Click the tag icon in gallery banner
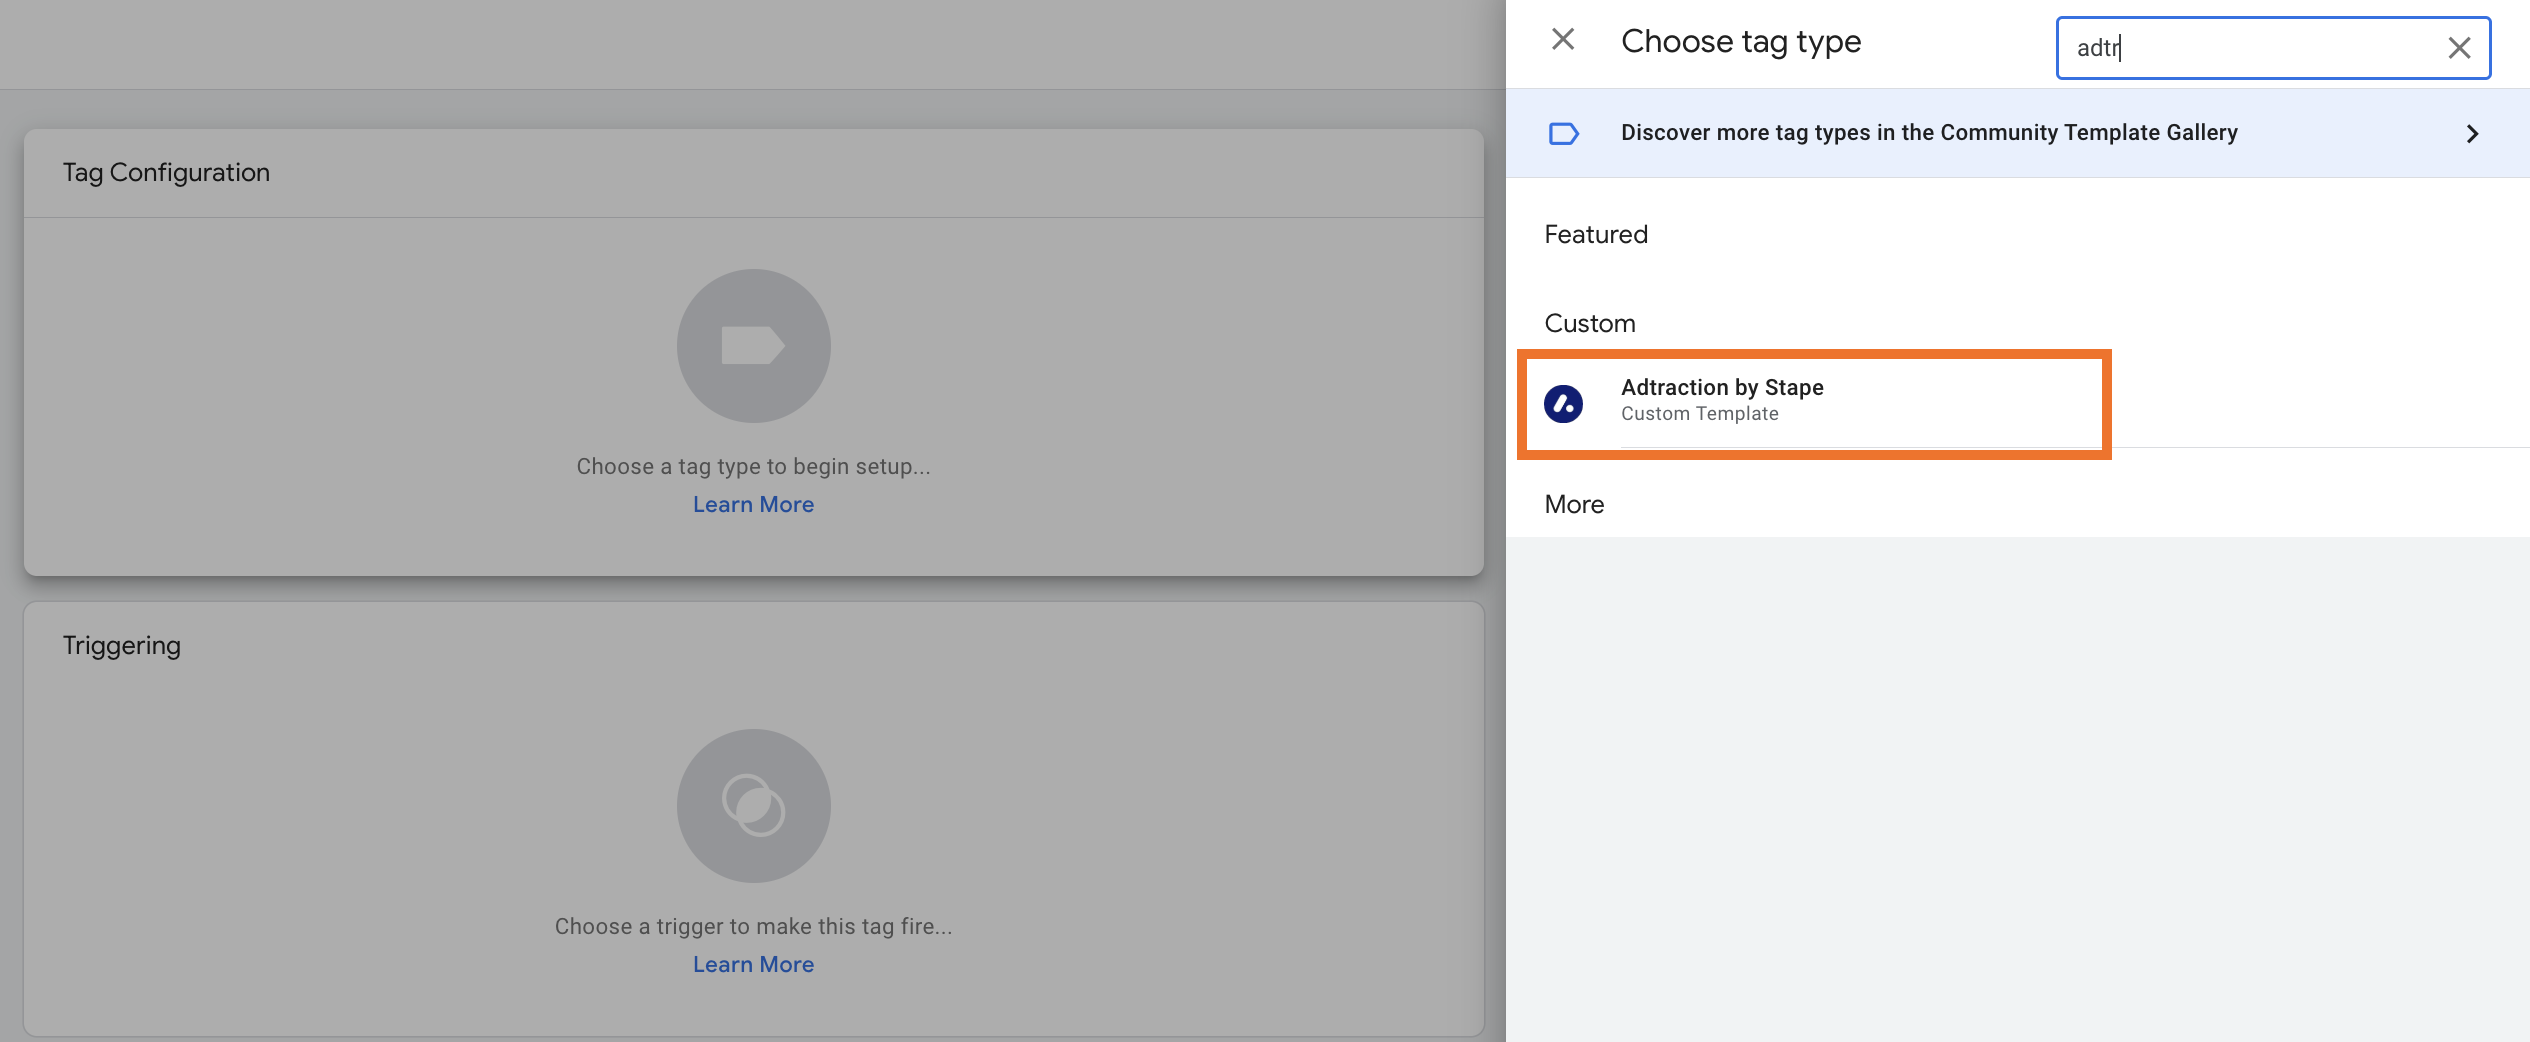Viewport: 2530px width, 1042px height. (x=1563, y=133)
